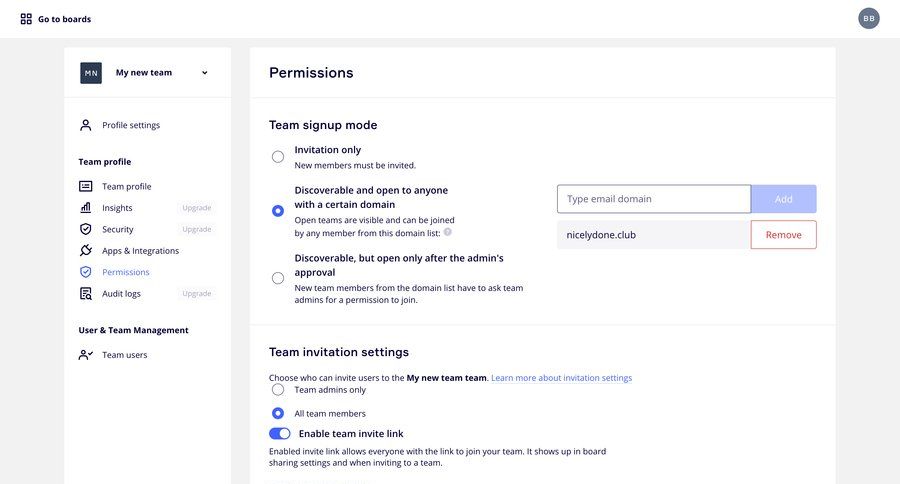Click the Remove button for nicelydone.club

783,235
